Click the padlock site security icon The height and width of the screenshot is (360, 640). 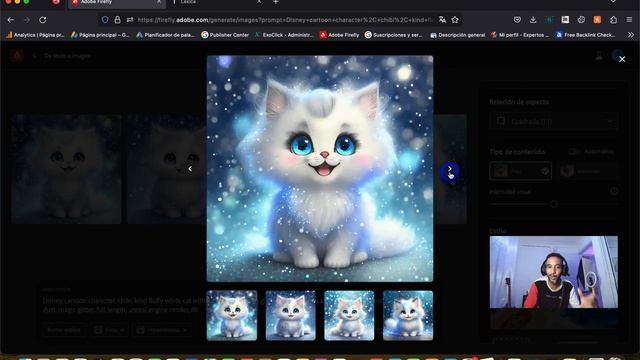118,20
